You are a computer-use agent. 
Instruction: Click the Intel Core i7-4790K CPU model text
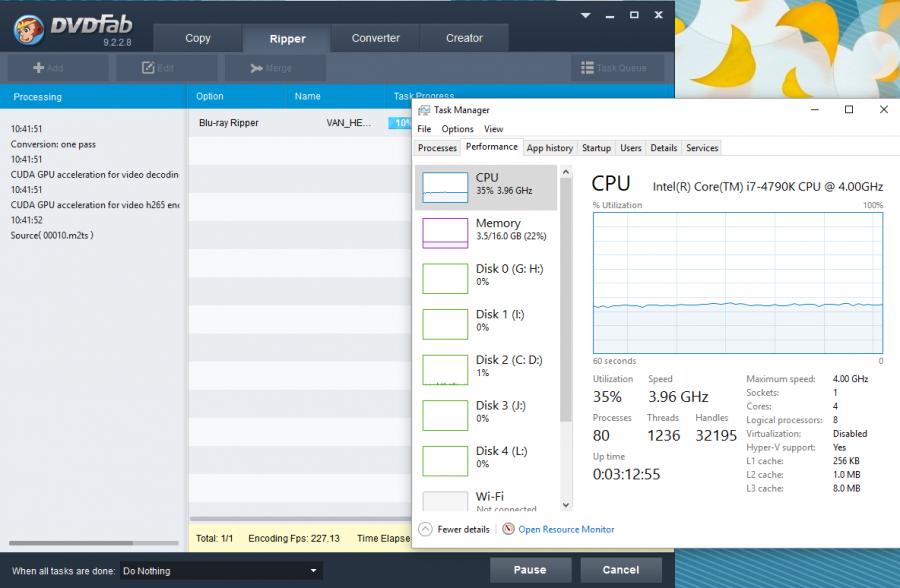tap(767, 187)
